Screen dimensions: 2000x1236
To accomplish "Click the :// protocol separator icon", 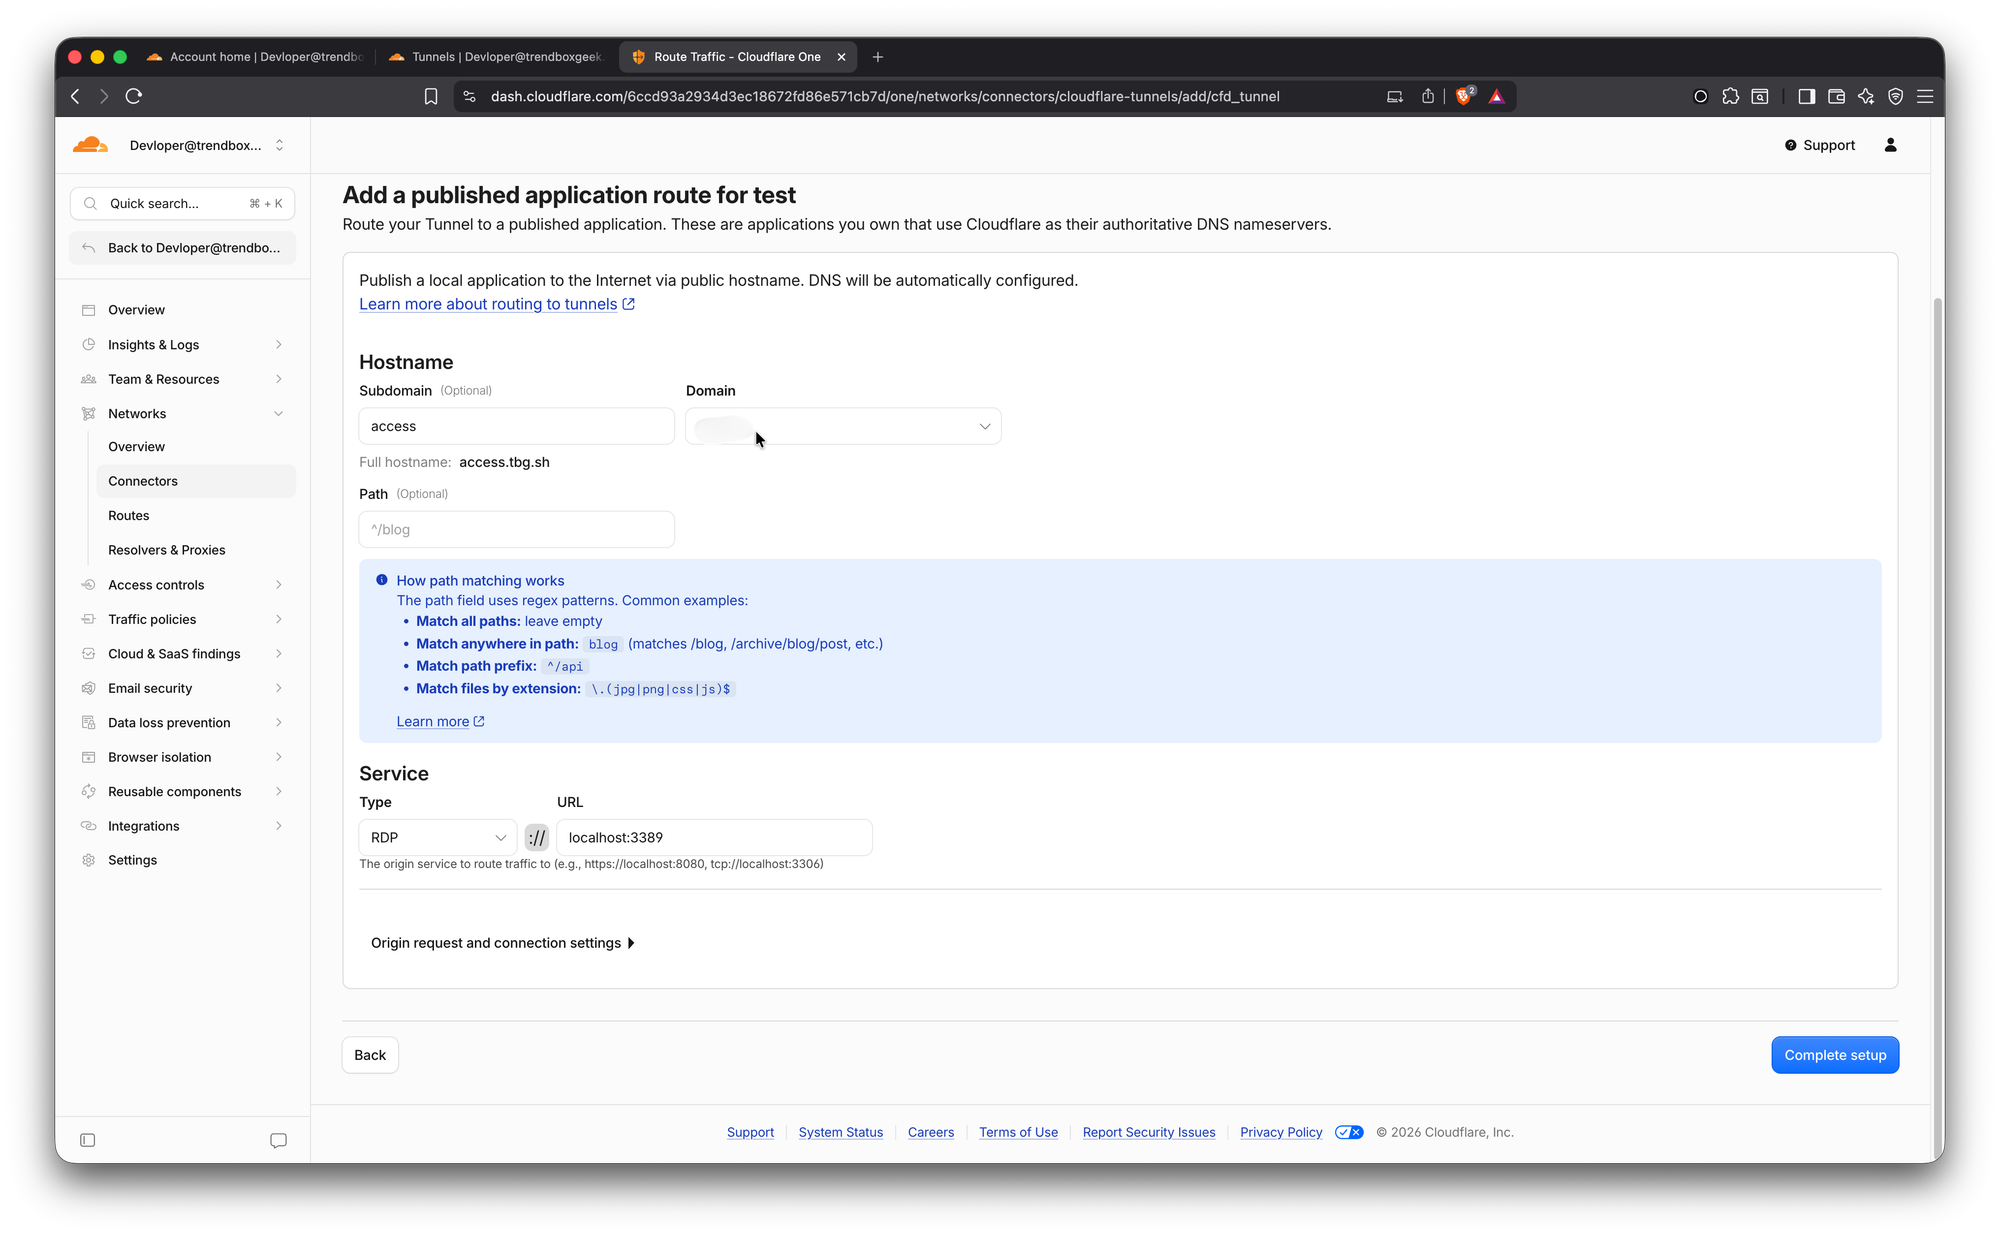I will click(537, 837).
